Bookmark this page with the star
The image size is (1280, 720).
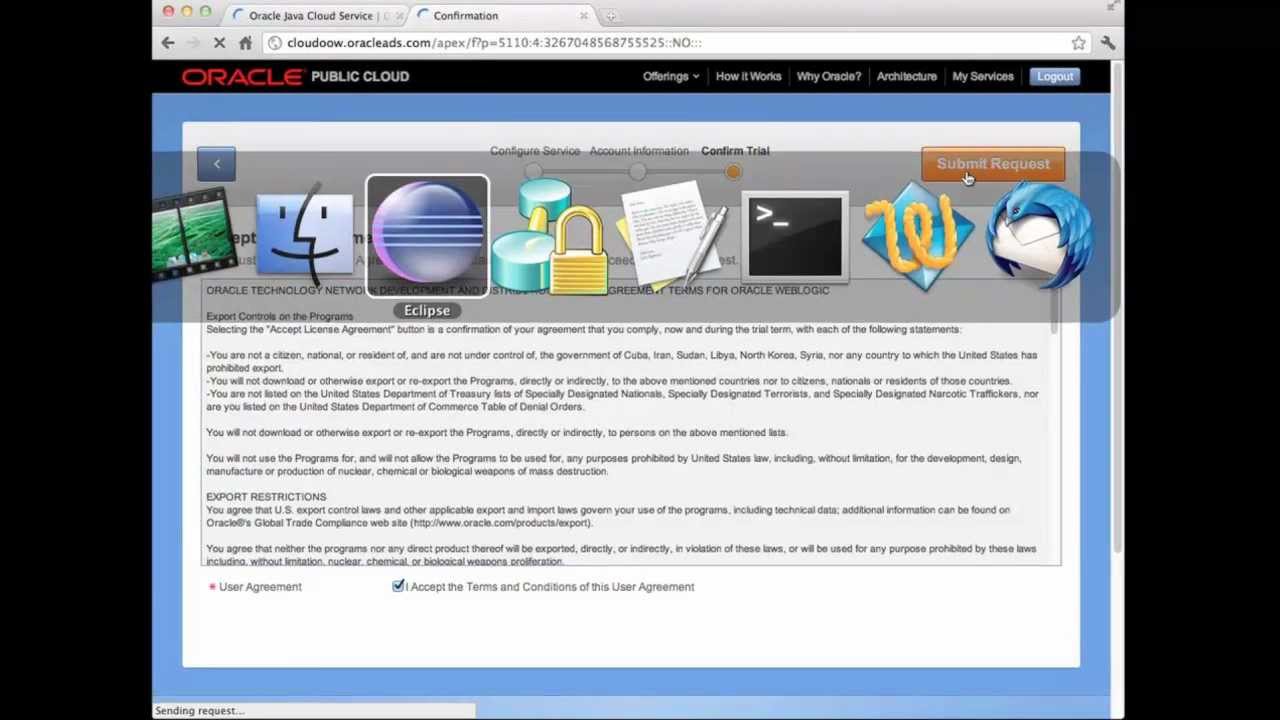click(1078, 43)
